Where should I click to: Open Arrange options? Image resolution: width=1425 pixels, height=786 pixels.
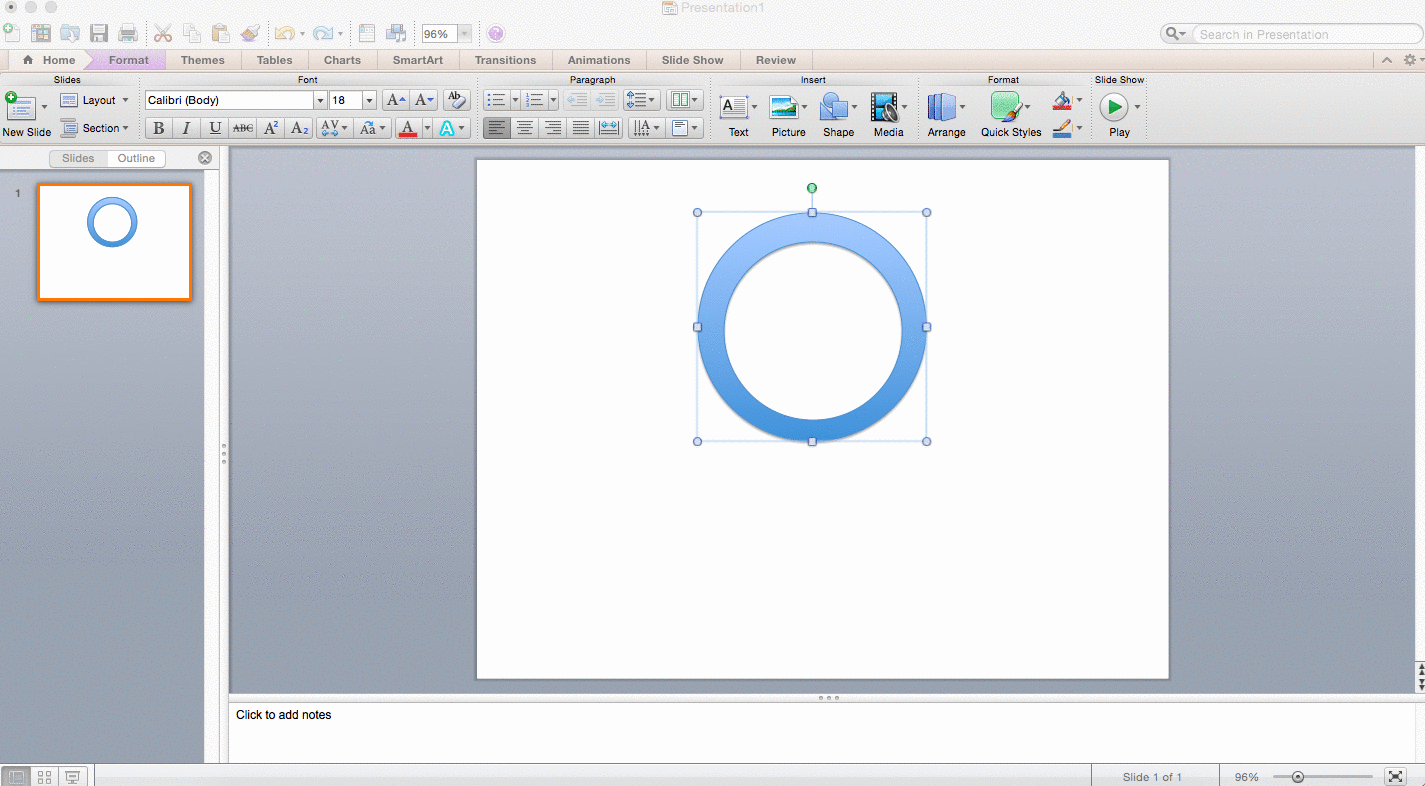[946, 115]
